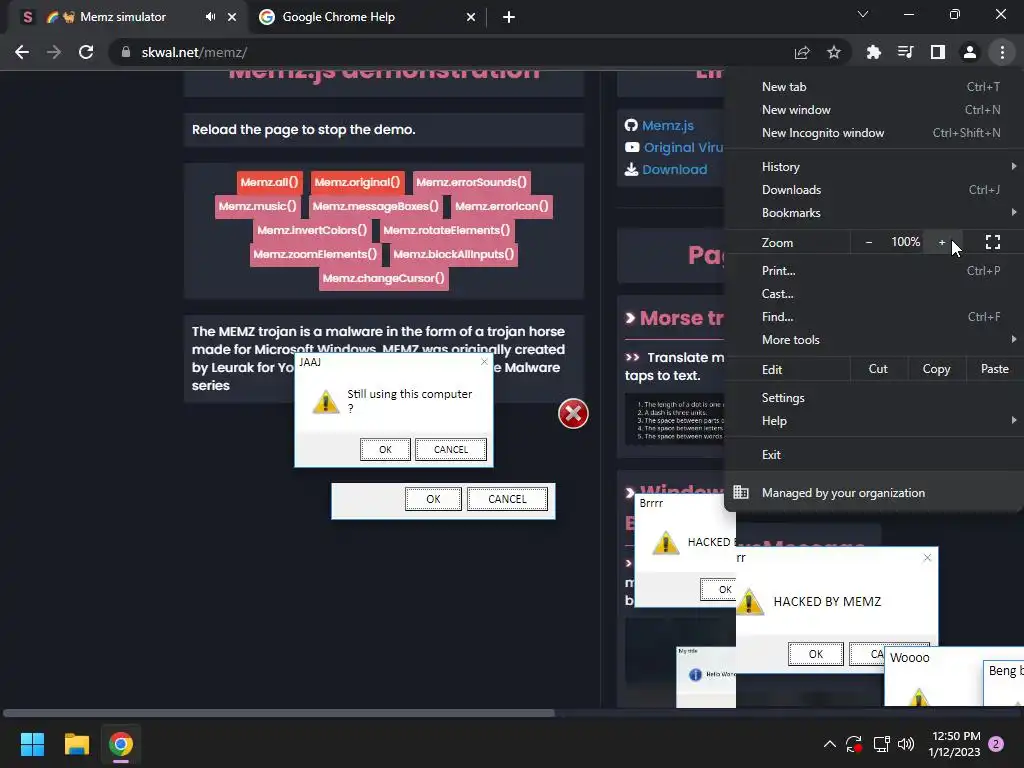Viewport: 1024px width, 768px height.
Task: Click the browser forward arrow
Action: (x=54, y=52)
